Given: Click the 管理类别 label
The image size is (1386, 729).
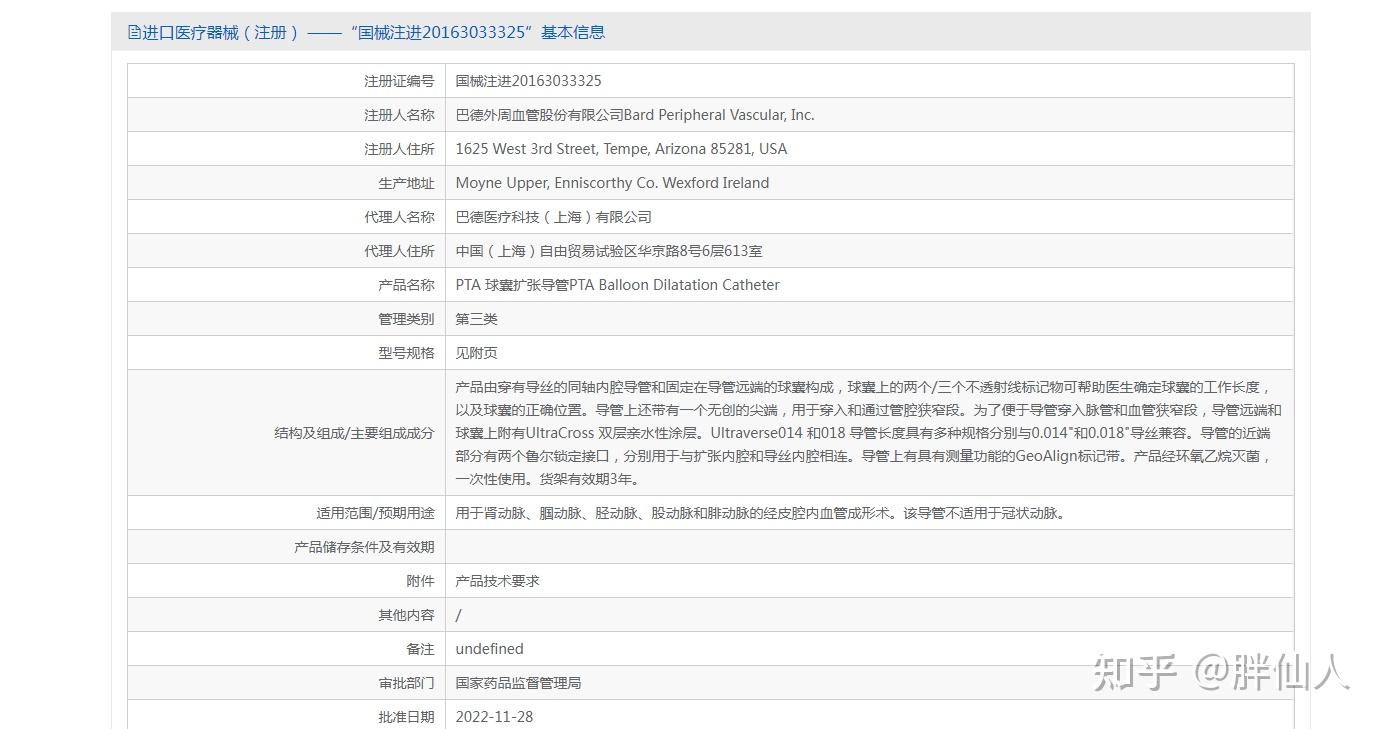Looking at the screenshot, I should pos(406,319).
